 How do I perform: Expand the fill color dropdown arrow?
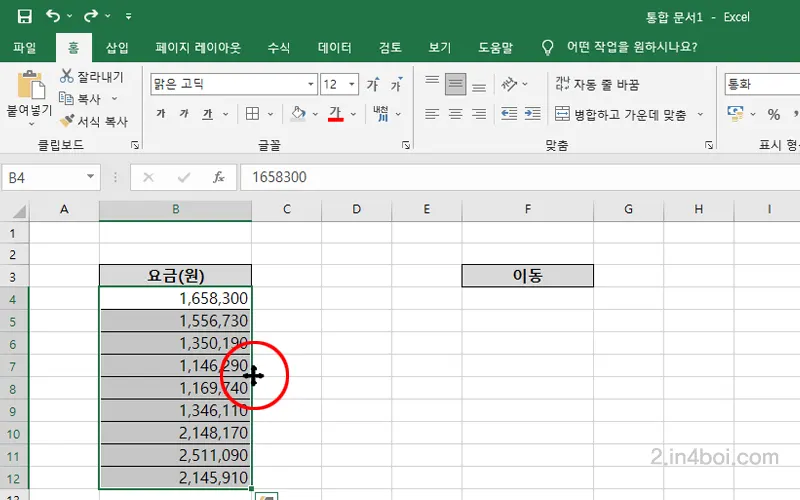(x=315, y=114)
